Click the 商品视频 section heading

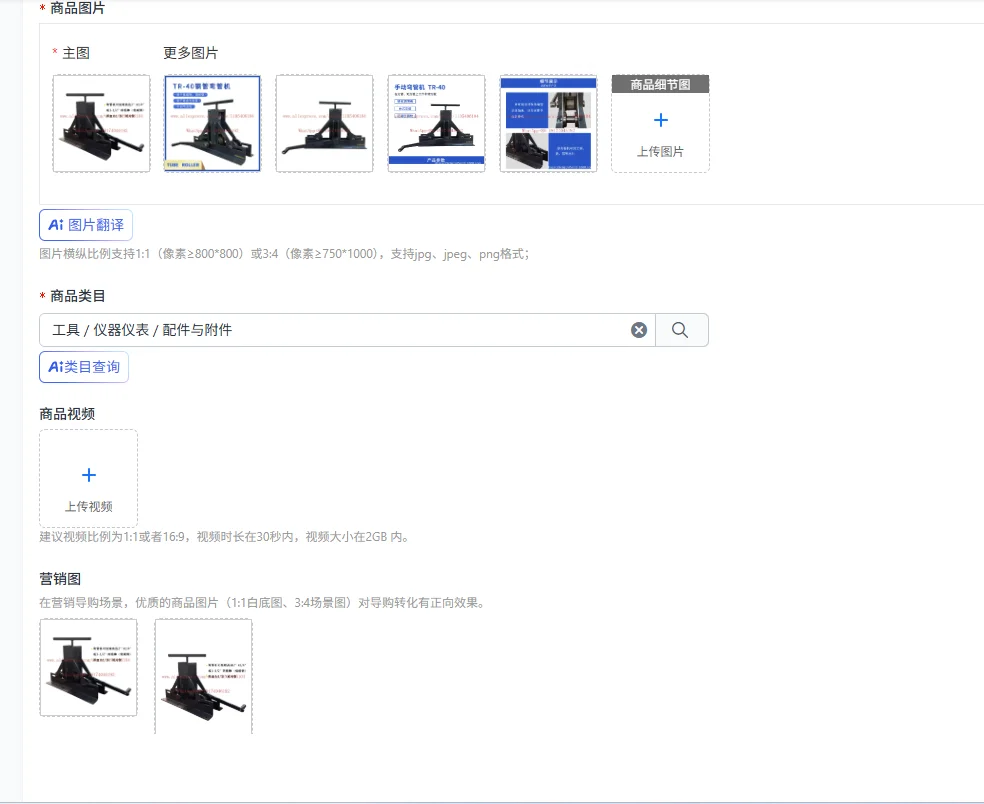(67, 414)
